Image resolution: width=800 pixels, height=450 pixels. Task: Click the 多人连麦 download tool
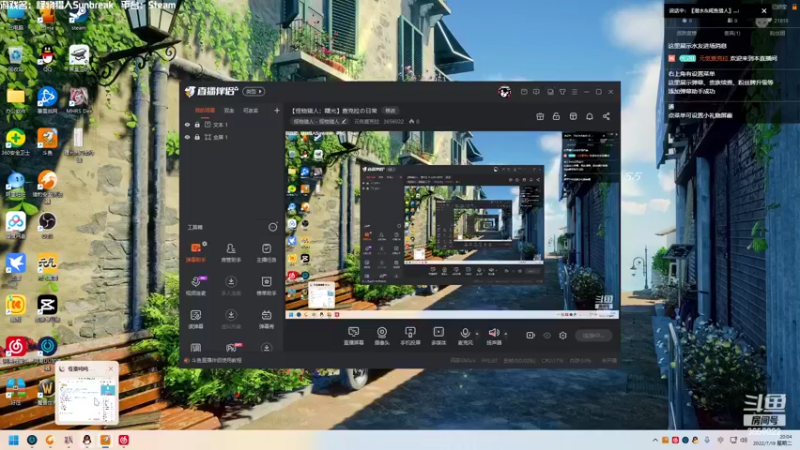coord(231,285)
